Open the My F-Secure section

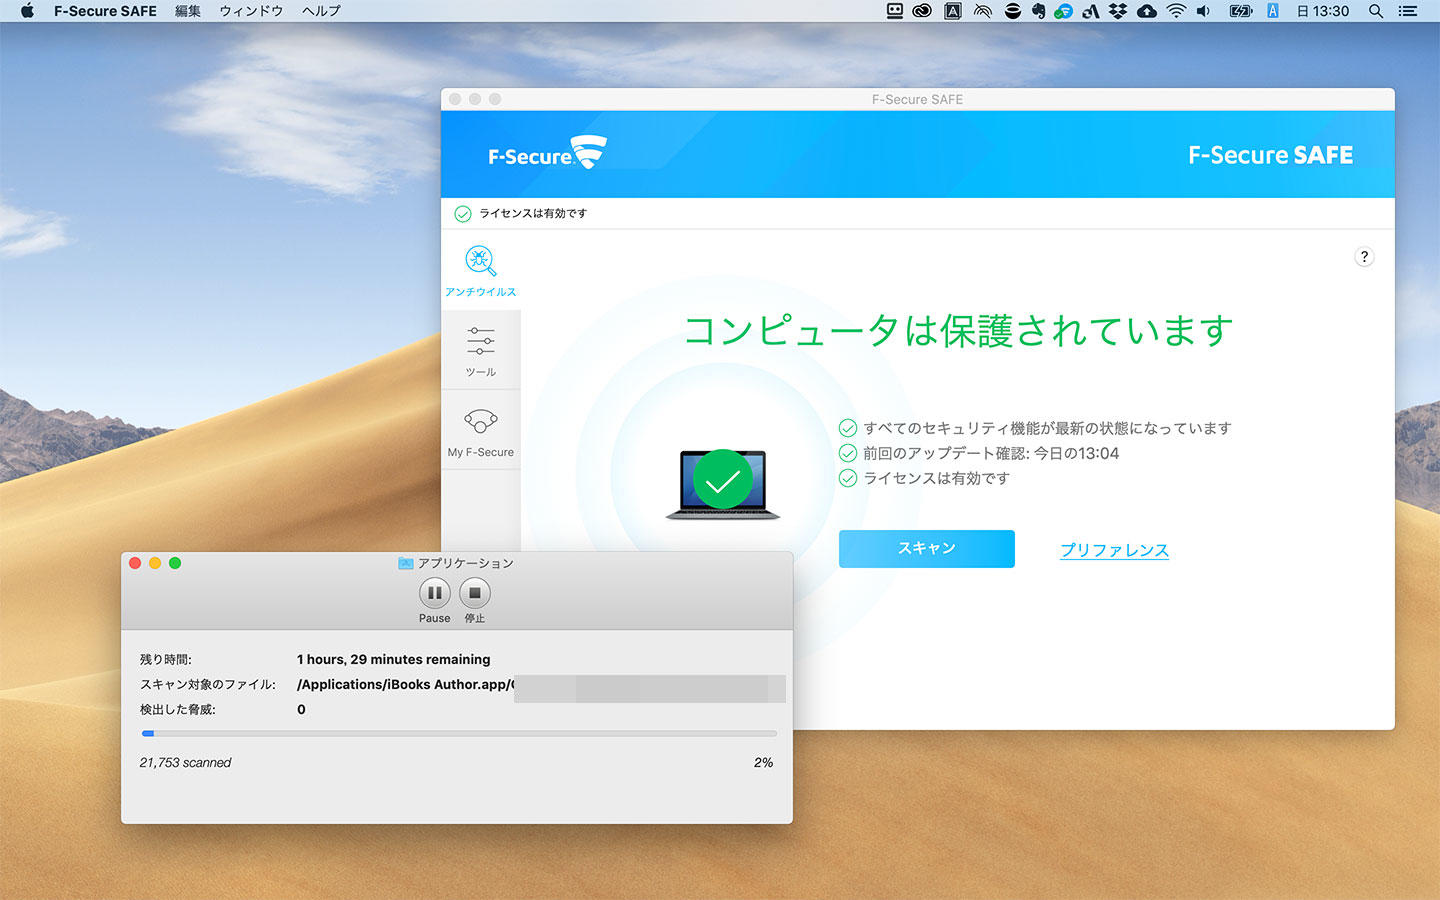pos(481,428)
